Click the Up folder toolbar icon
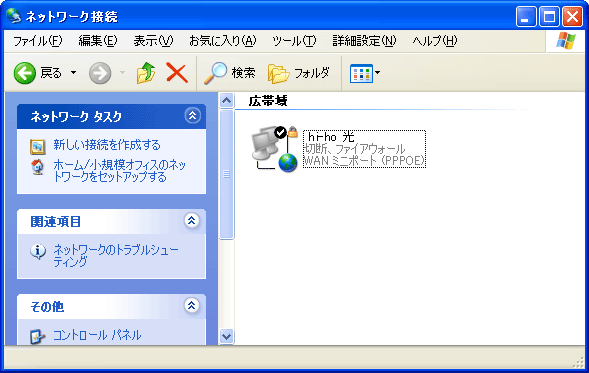This screenshot has height=373, width=589. (x=146, y=72)
